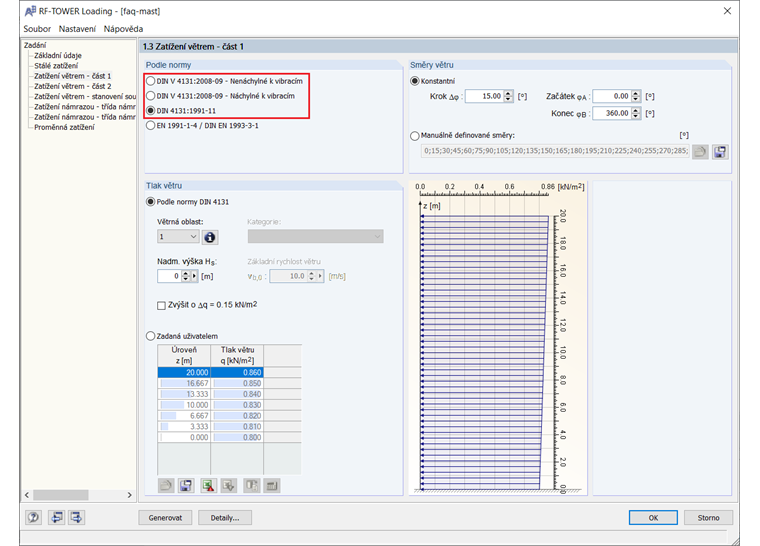Screen dimensions: 760x546
Task: Click the manual directions list text field
Action: [555, 151]
